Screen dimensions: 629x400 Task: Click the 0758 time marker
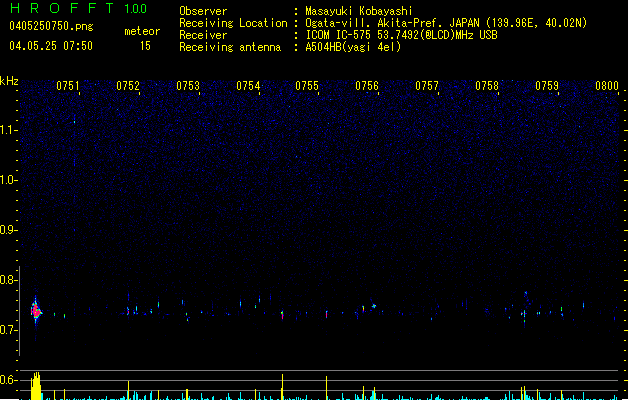(487, 86)
